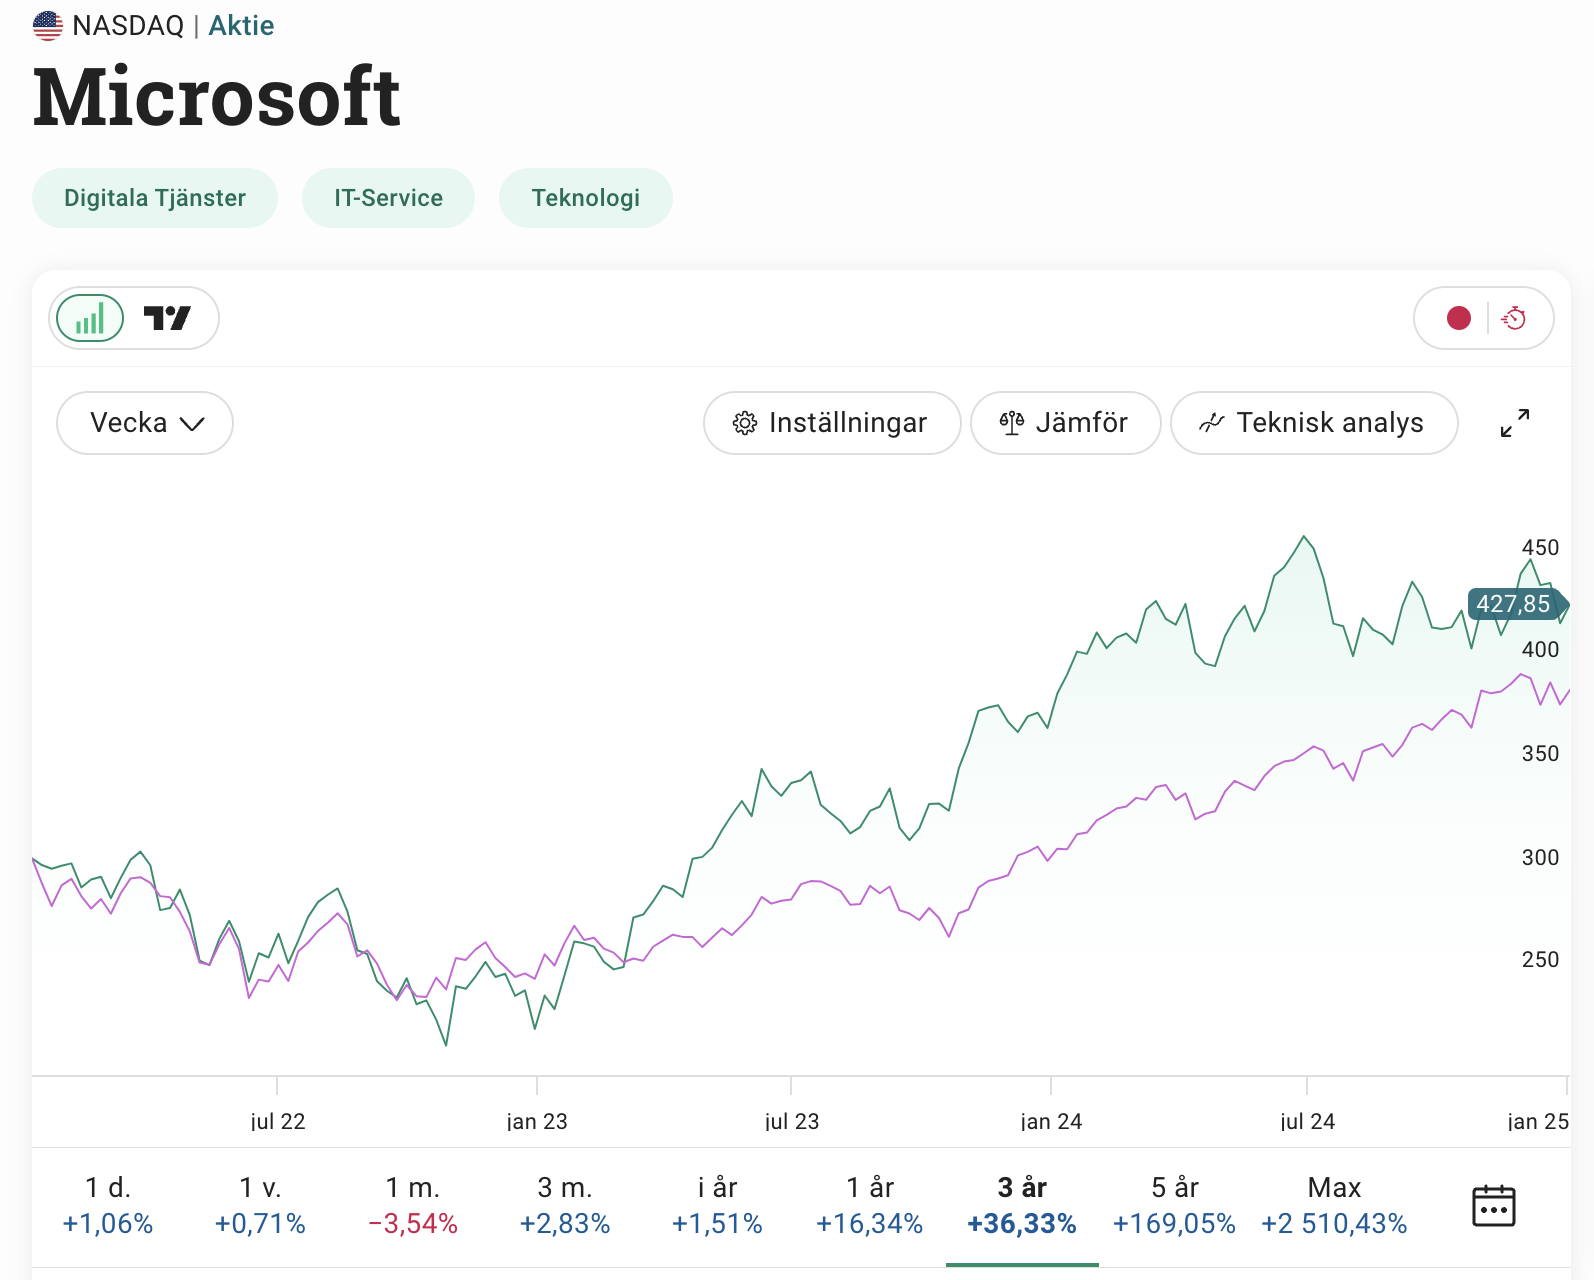
Task: Switch to TradingView chart mode
Action: coord(167,319)
